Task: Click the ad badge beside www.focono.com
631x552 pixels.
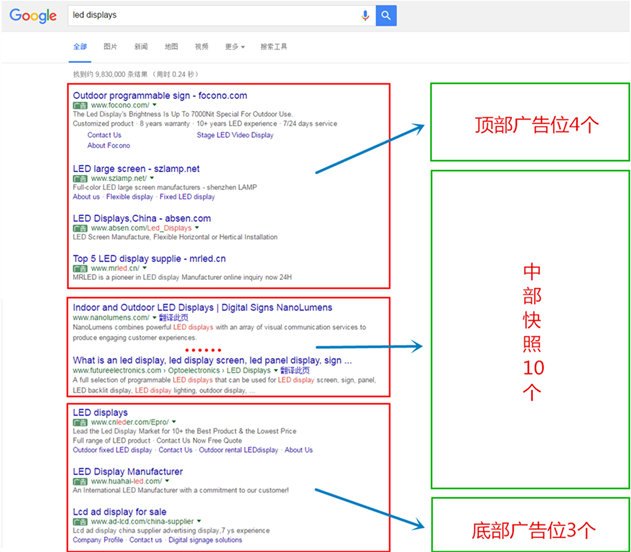Action: tap(80, 105)
